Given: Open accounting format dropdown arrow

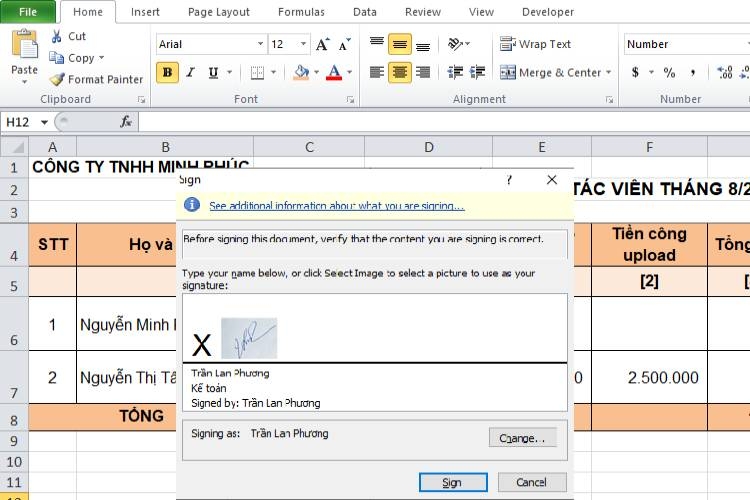Looking at the screenshot, I should [x=651, y=73].
